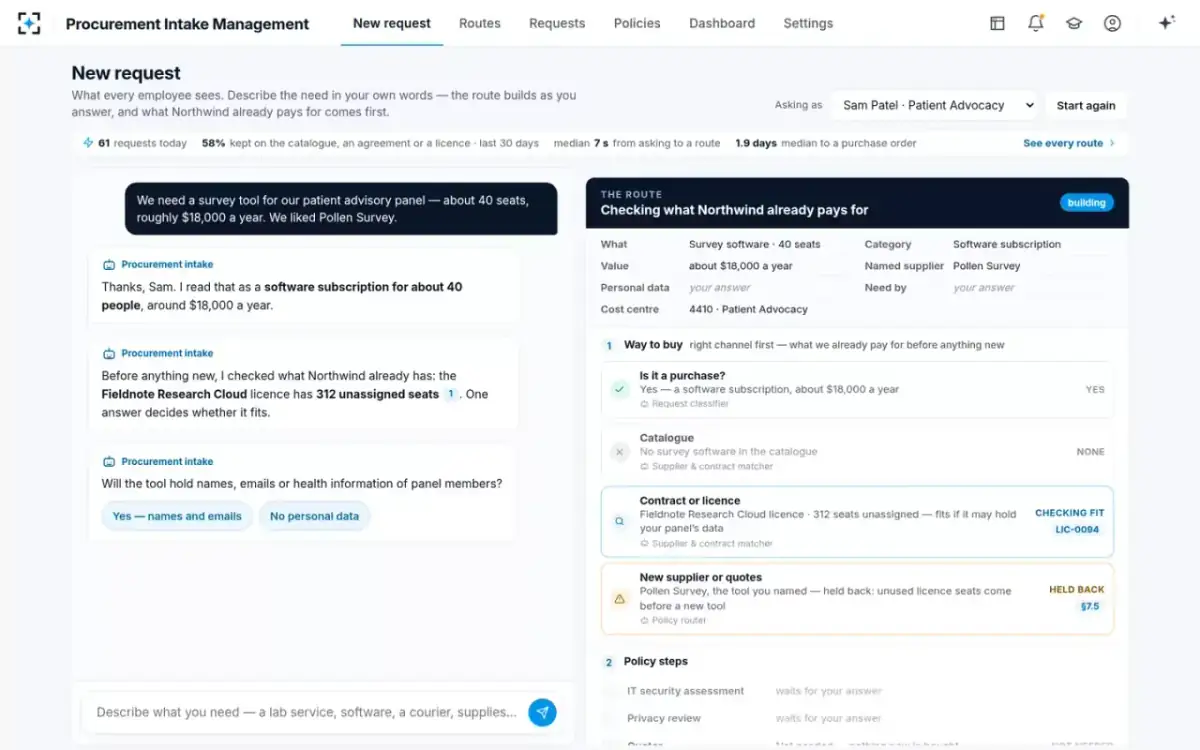Viewport: 1200px width, 750px height.
Task: Click bot icon on first Procurement intake message
Action: tap(109, 265)
